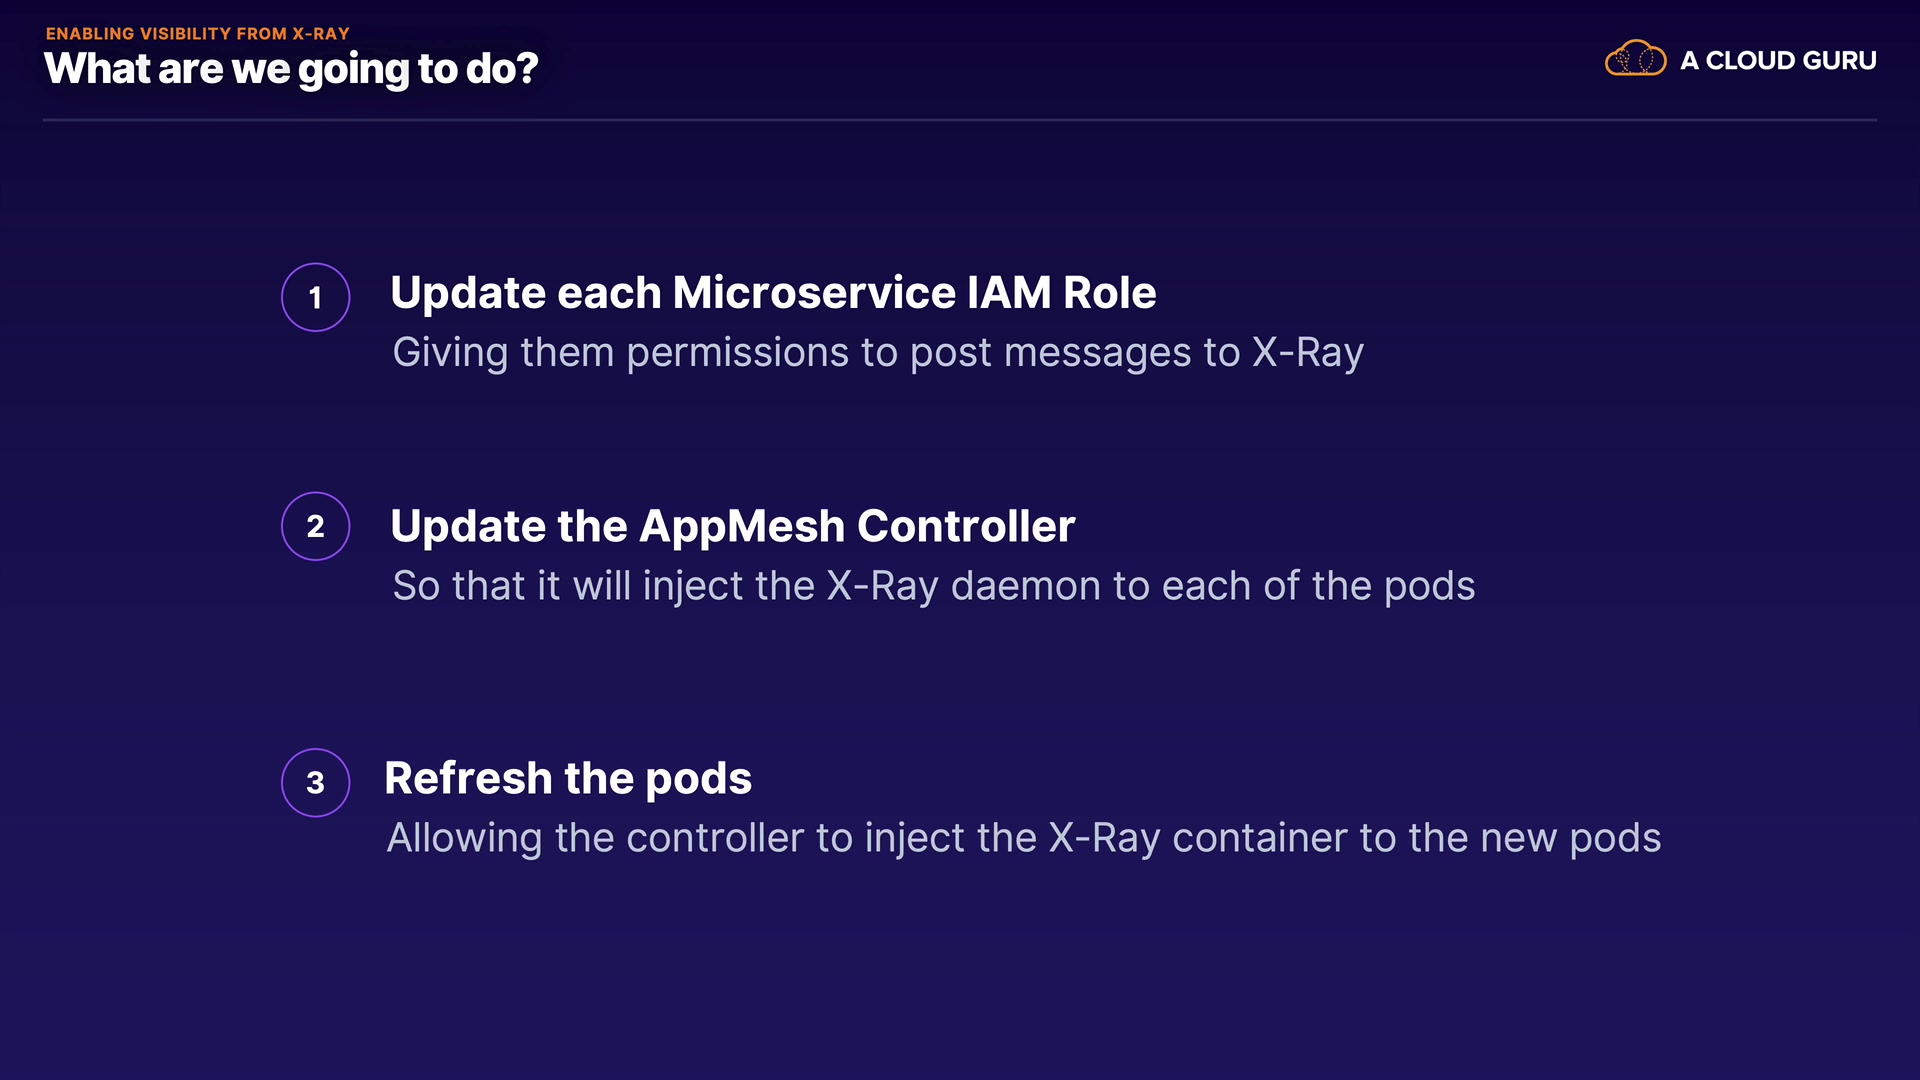The width and height of the screenshot is (1920, 1080).
Task: Click 'Update the AppMesh Controller' heading
Action: [x=732, y=526]
